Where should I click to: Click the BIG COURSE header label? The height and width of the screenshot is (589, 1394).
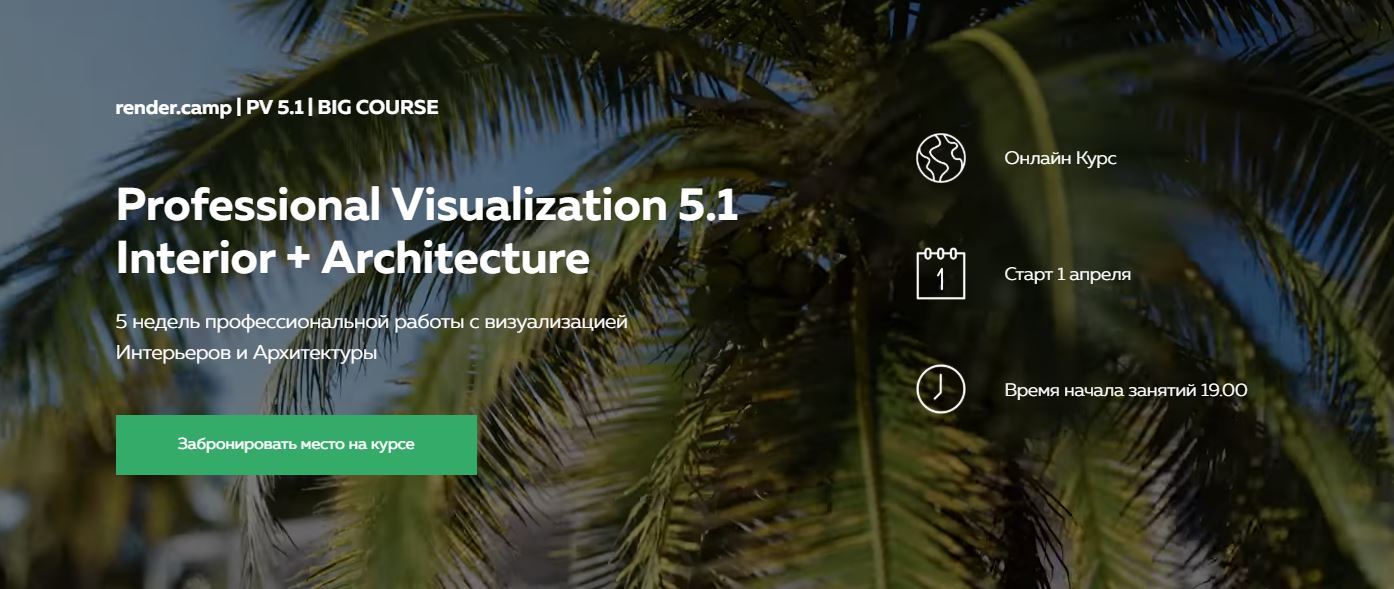click(x=378, y=107)
